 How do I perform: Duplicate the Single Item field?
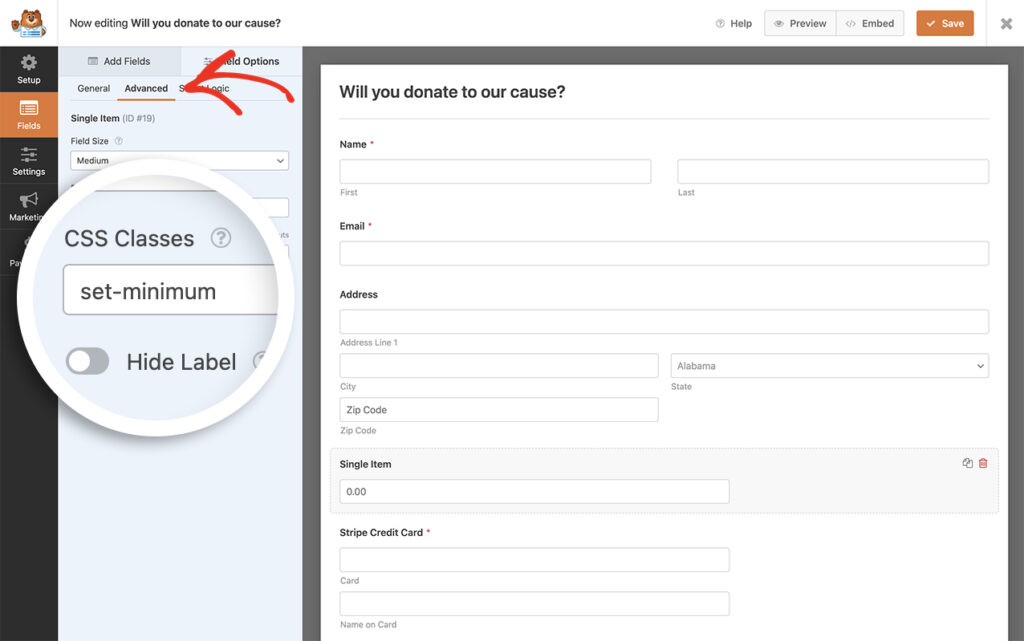966,463
